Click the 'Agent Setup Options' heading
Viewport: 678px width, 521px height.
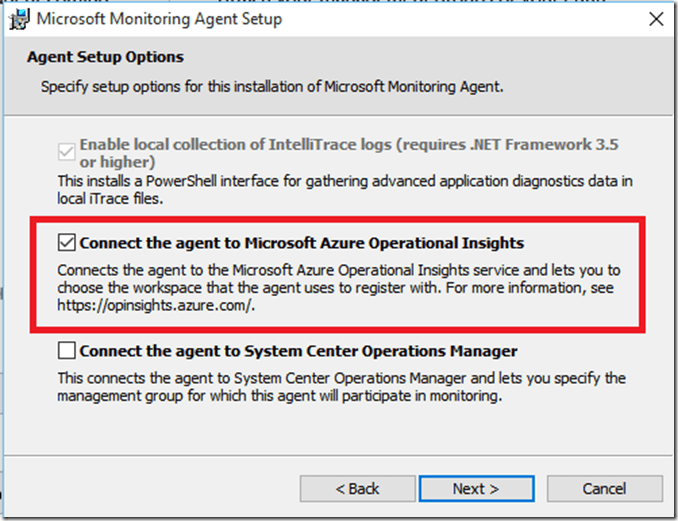(x=105, y=57)
